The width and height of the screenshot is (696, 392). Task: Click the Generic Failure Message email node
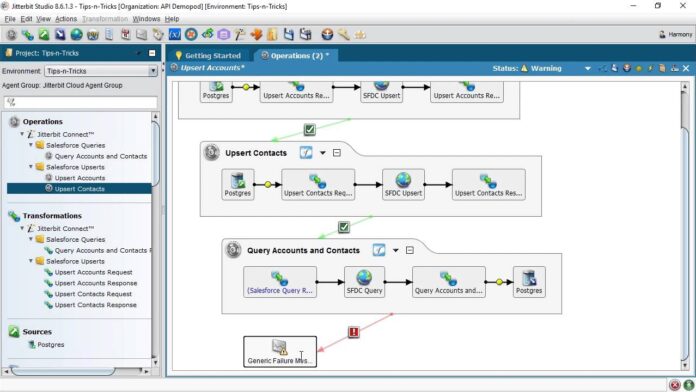[280, 352]
